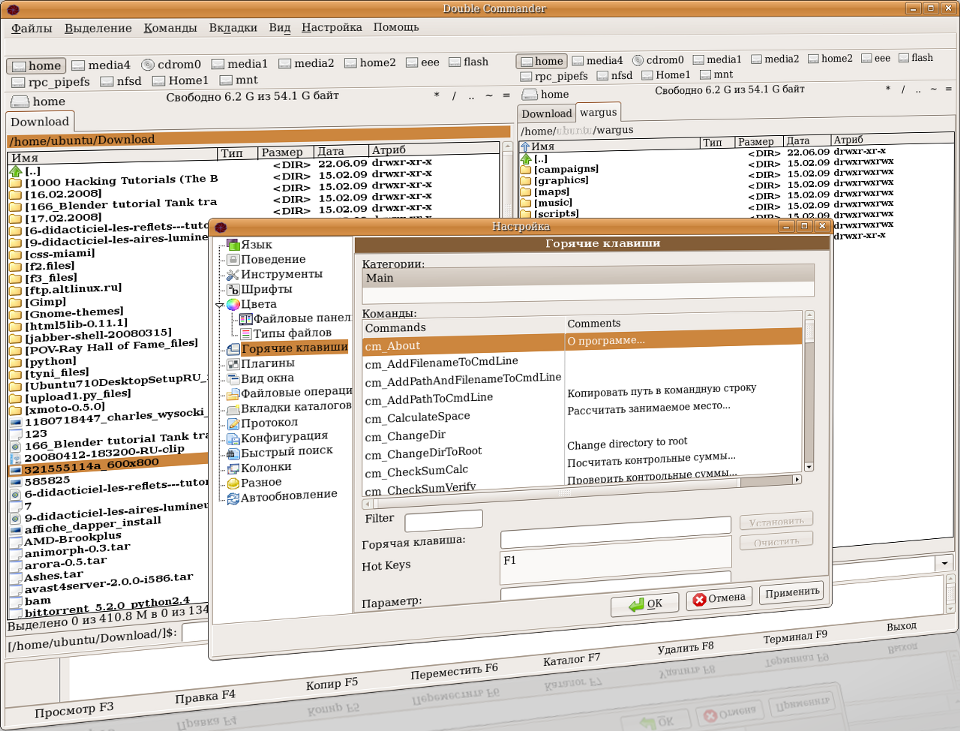The height and width of the screenshot is (731, 960).
Task: Focus the Filter input field
Action: (443, 520)
